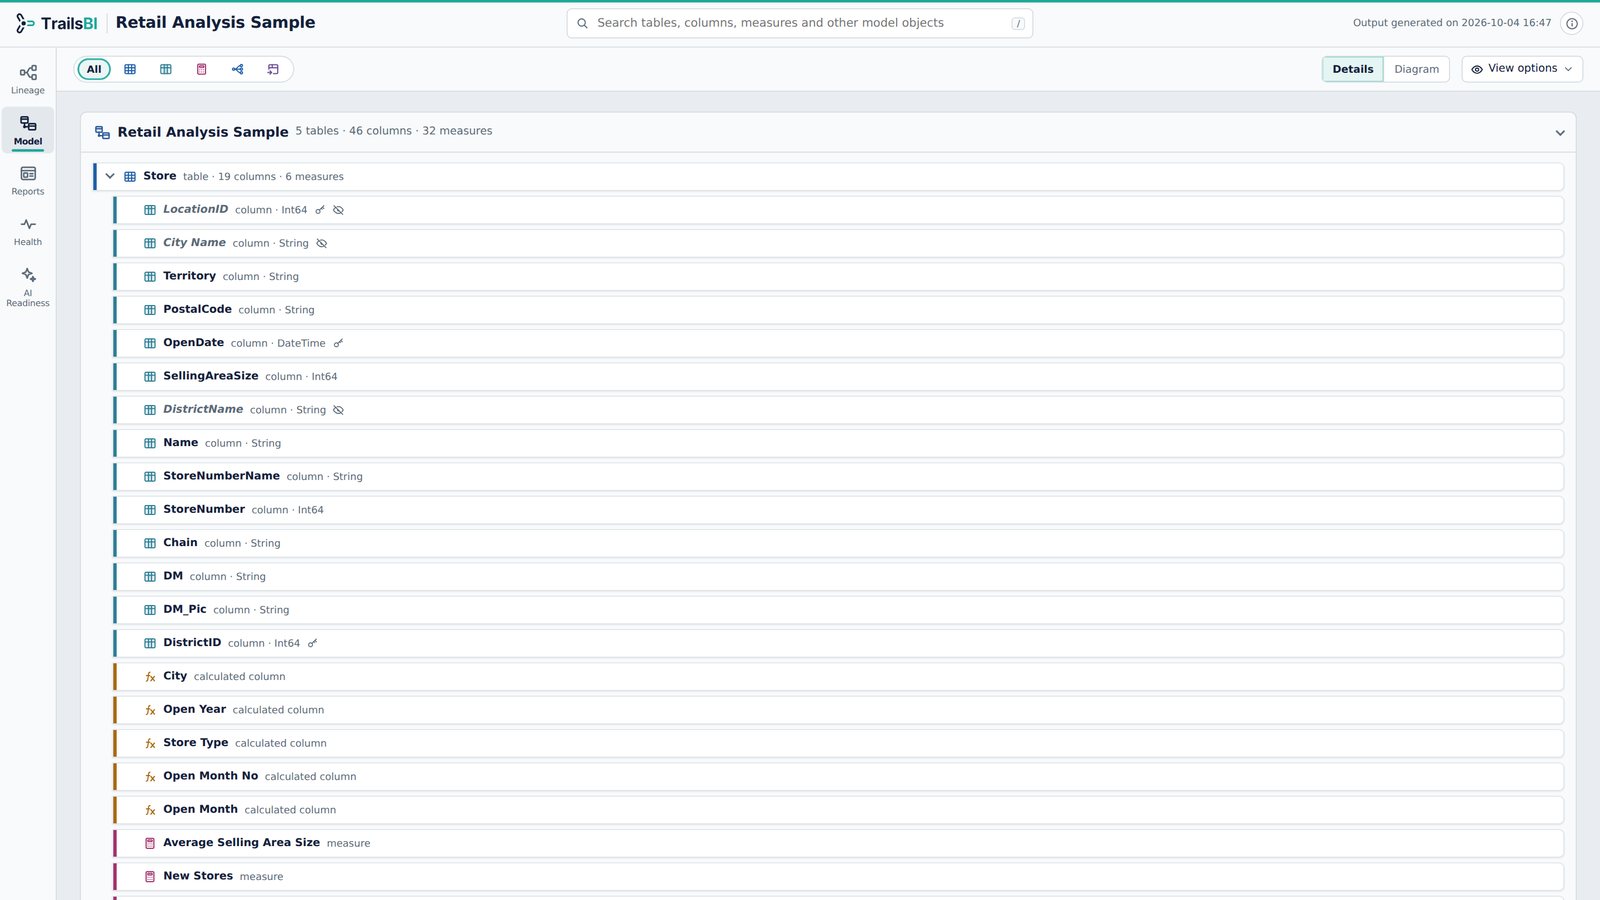Select the PostalCode column row
This screenshot has height=900, width=1600.
point(839,310)
